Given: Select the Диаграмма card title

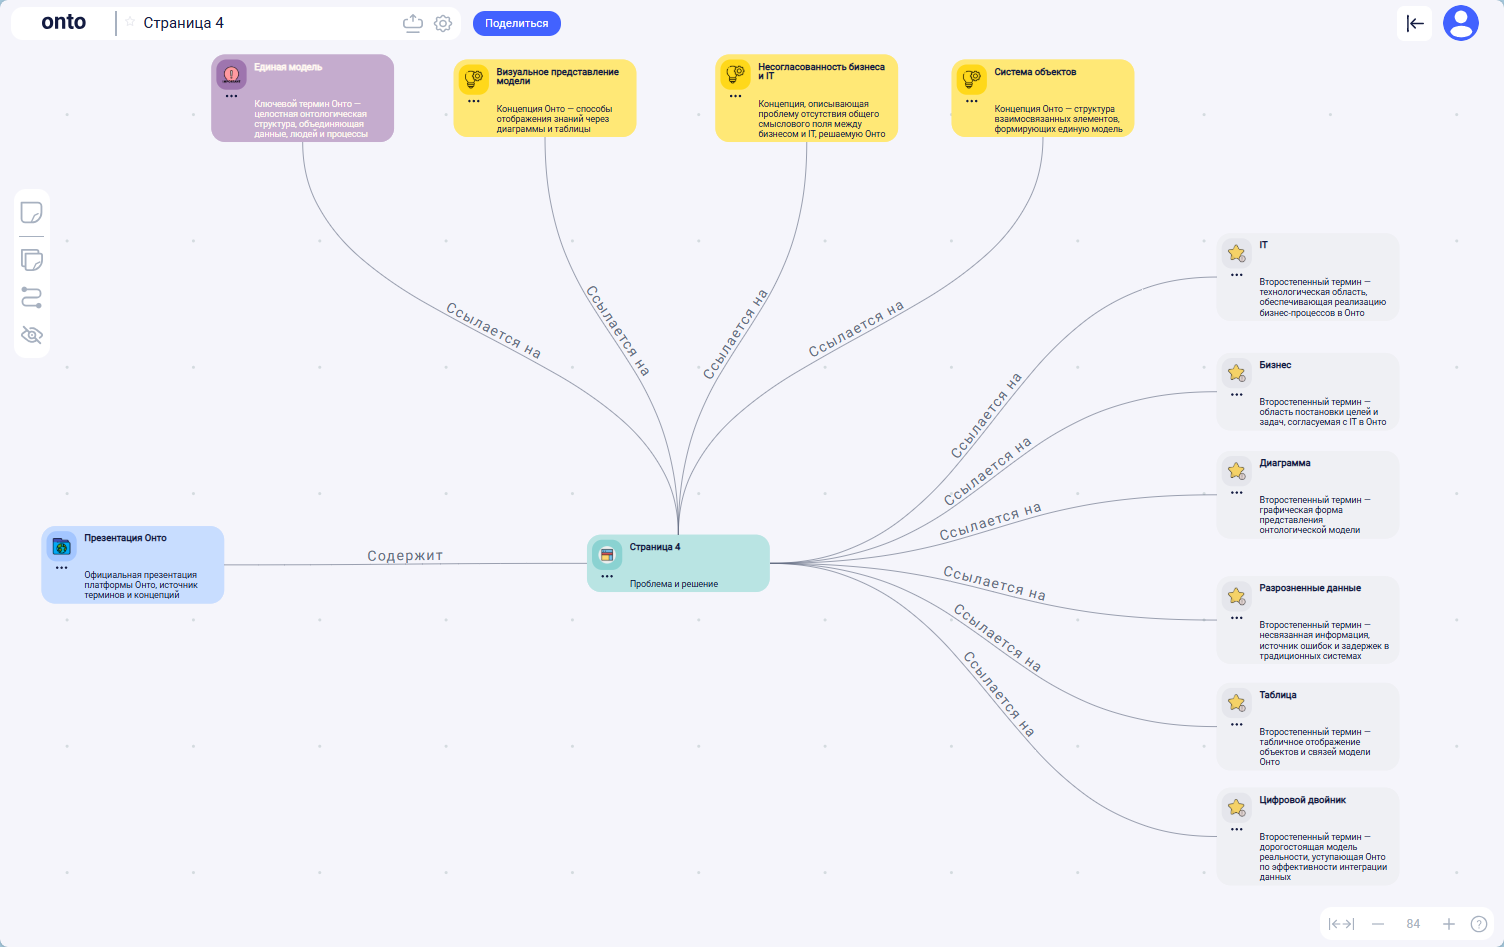Looking at the screenshot, I should pyautogui.click(x=1285, y=463).
